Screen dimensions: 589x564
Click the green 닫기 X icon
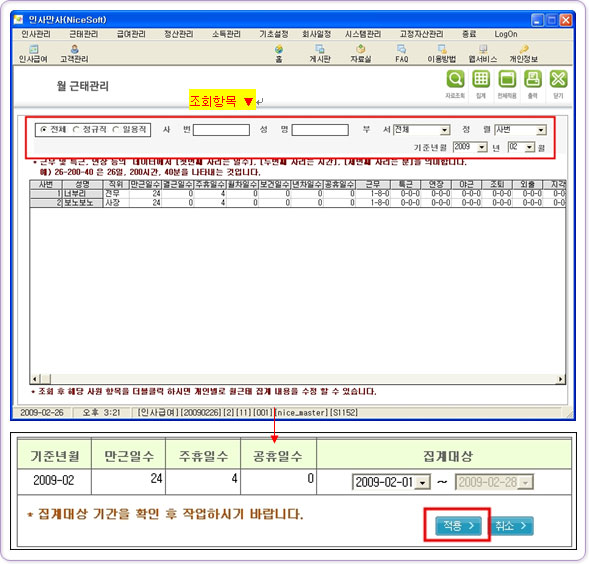[x=559, y=80]
